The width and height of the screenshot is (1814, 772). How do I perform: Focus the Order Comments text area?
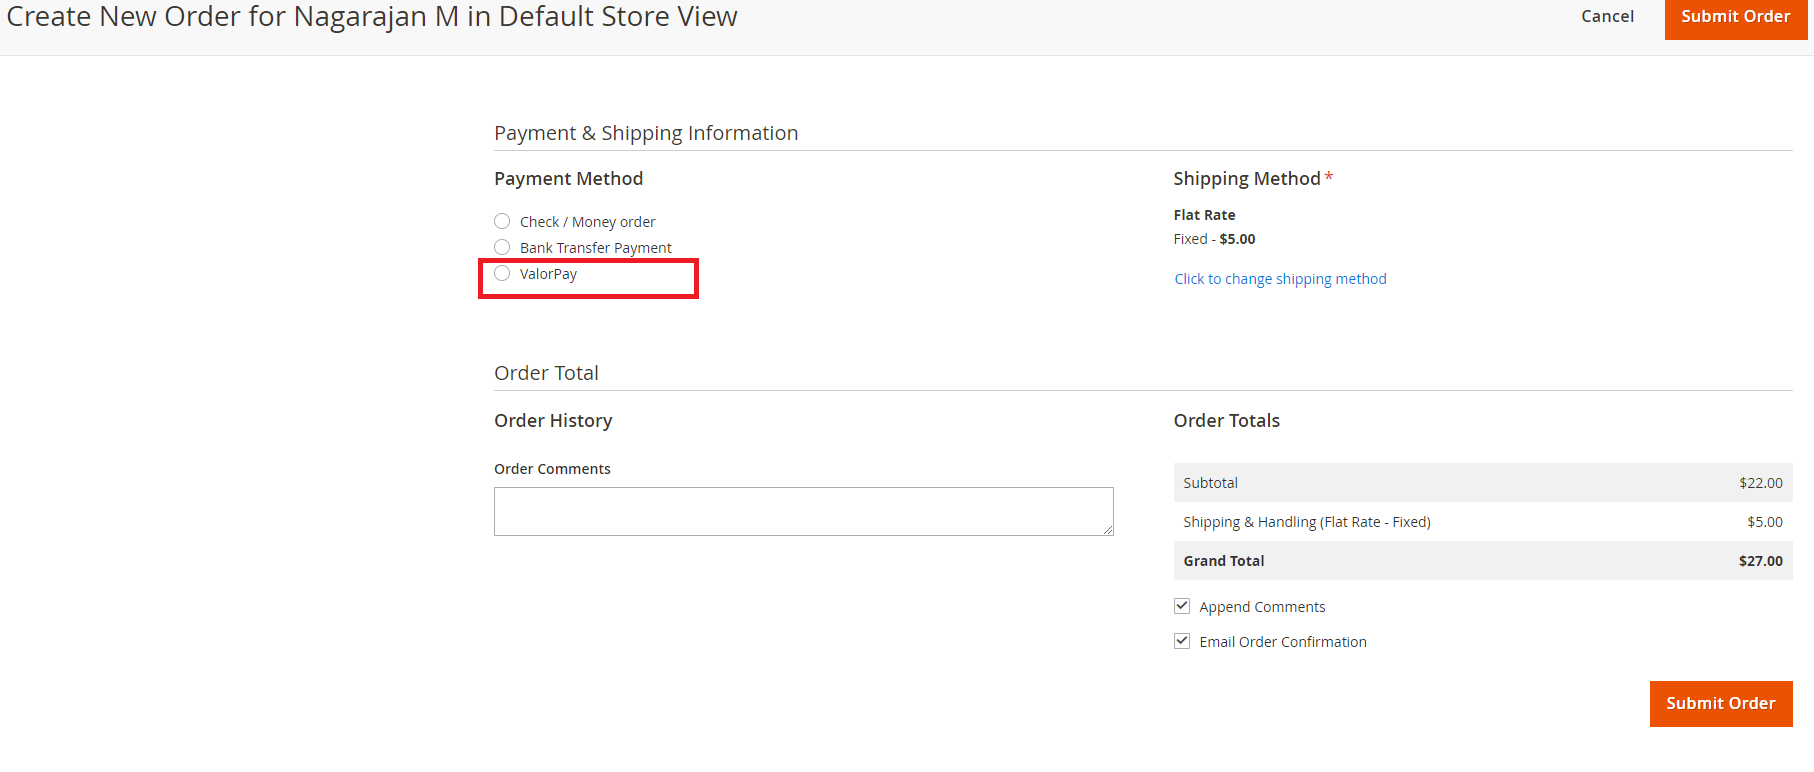click(x=803, y=511)
